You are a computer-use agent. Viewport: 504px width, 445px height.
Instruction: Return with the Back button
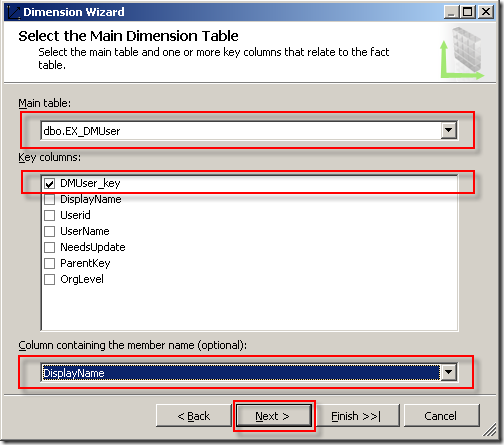click(194, 416)
